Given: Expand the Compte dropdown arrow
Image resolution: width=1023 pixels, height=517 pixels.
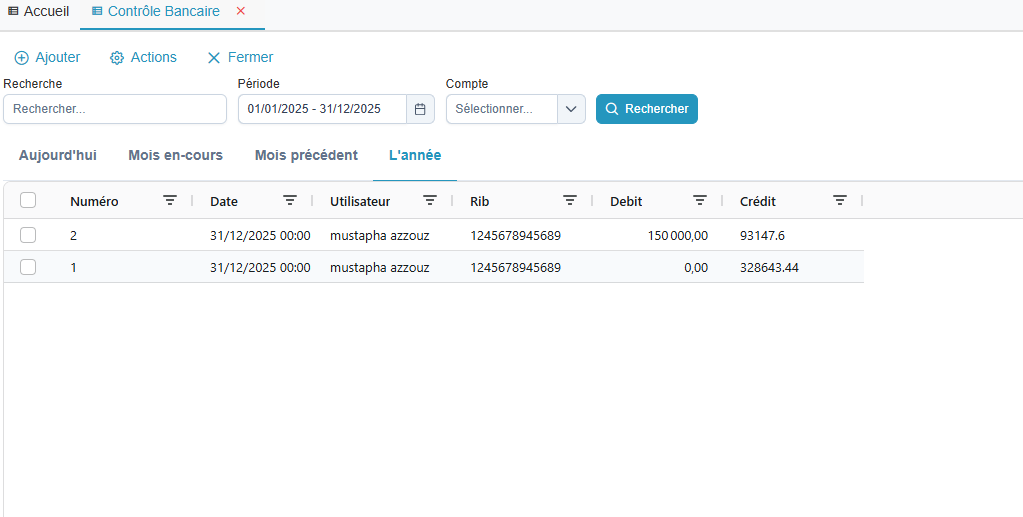Looking at the screenshot, I should pos(571,109).
